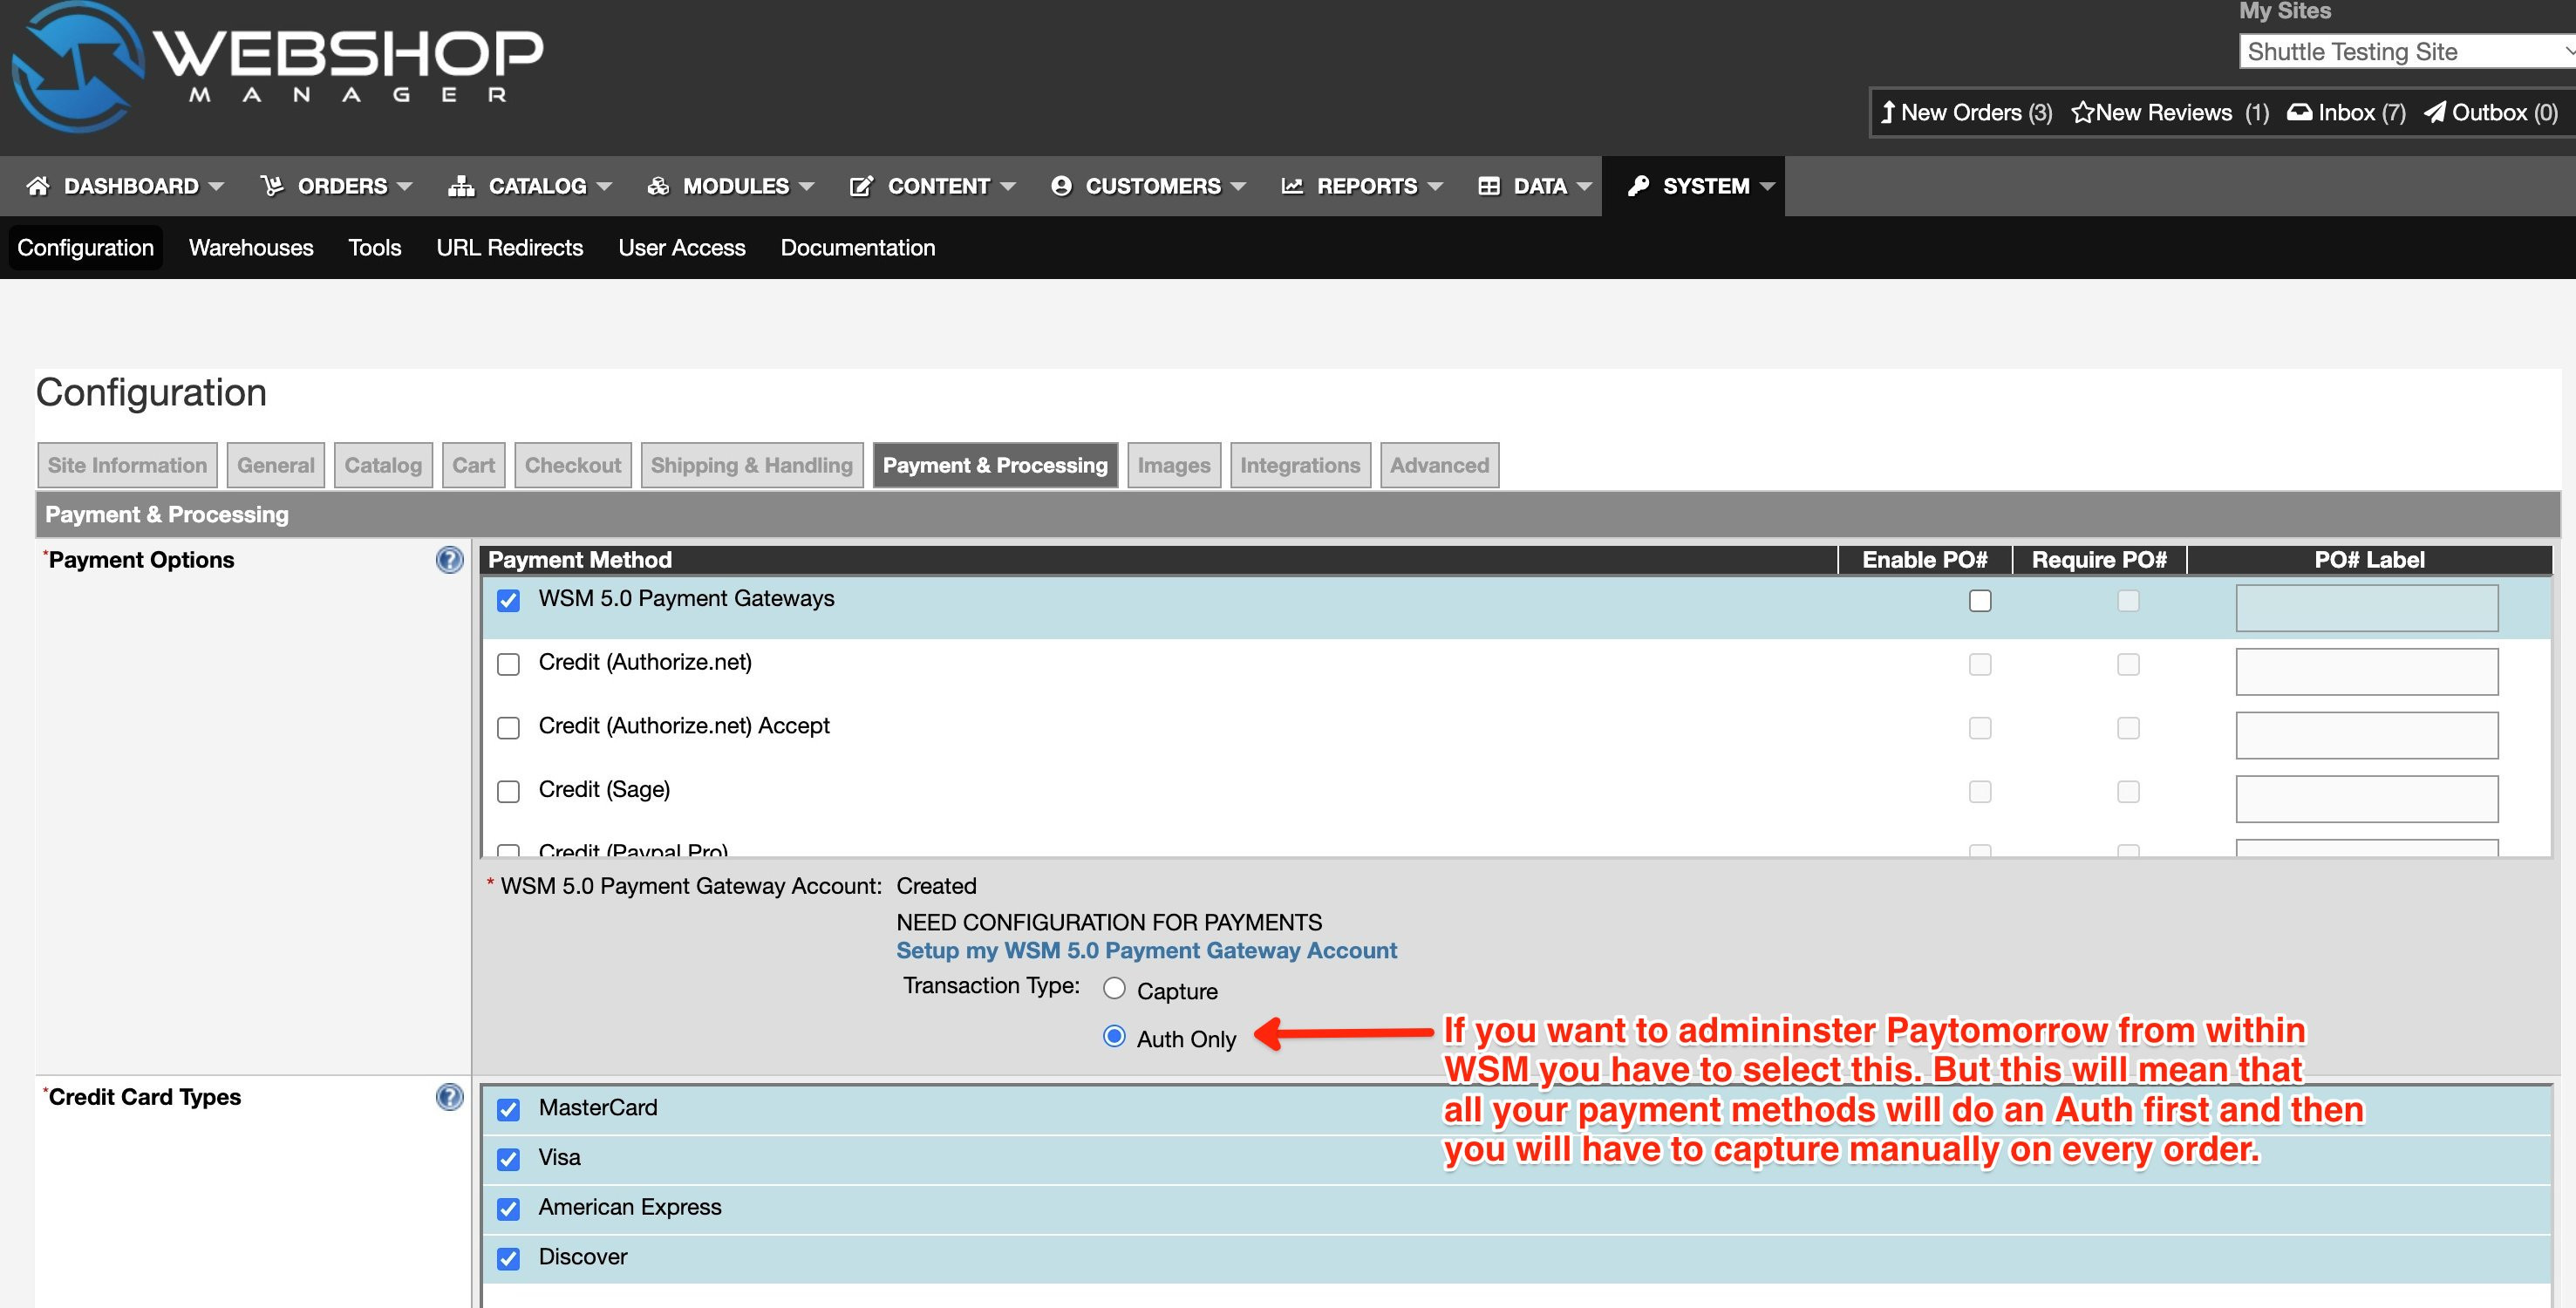Click the Dashboard home icon

pos(38,186)
